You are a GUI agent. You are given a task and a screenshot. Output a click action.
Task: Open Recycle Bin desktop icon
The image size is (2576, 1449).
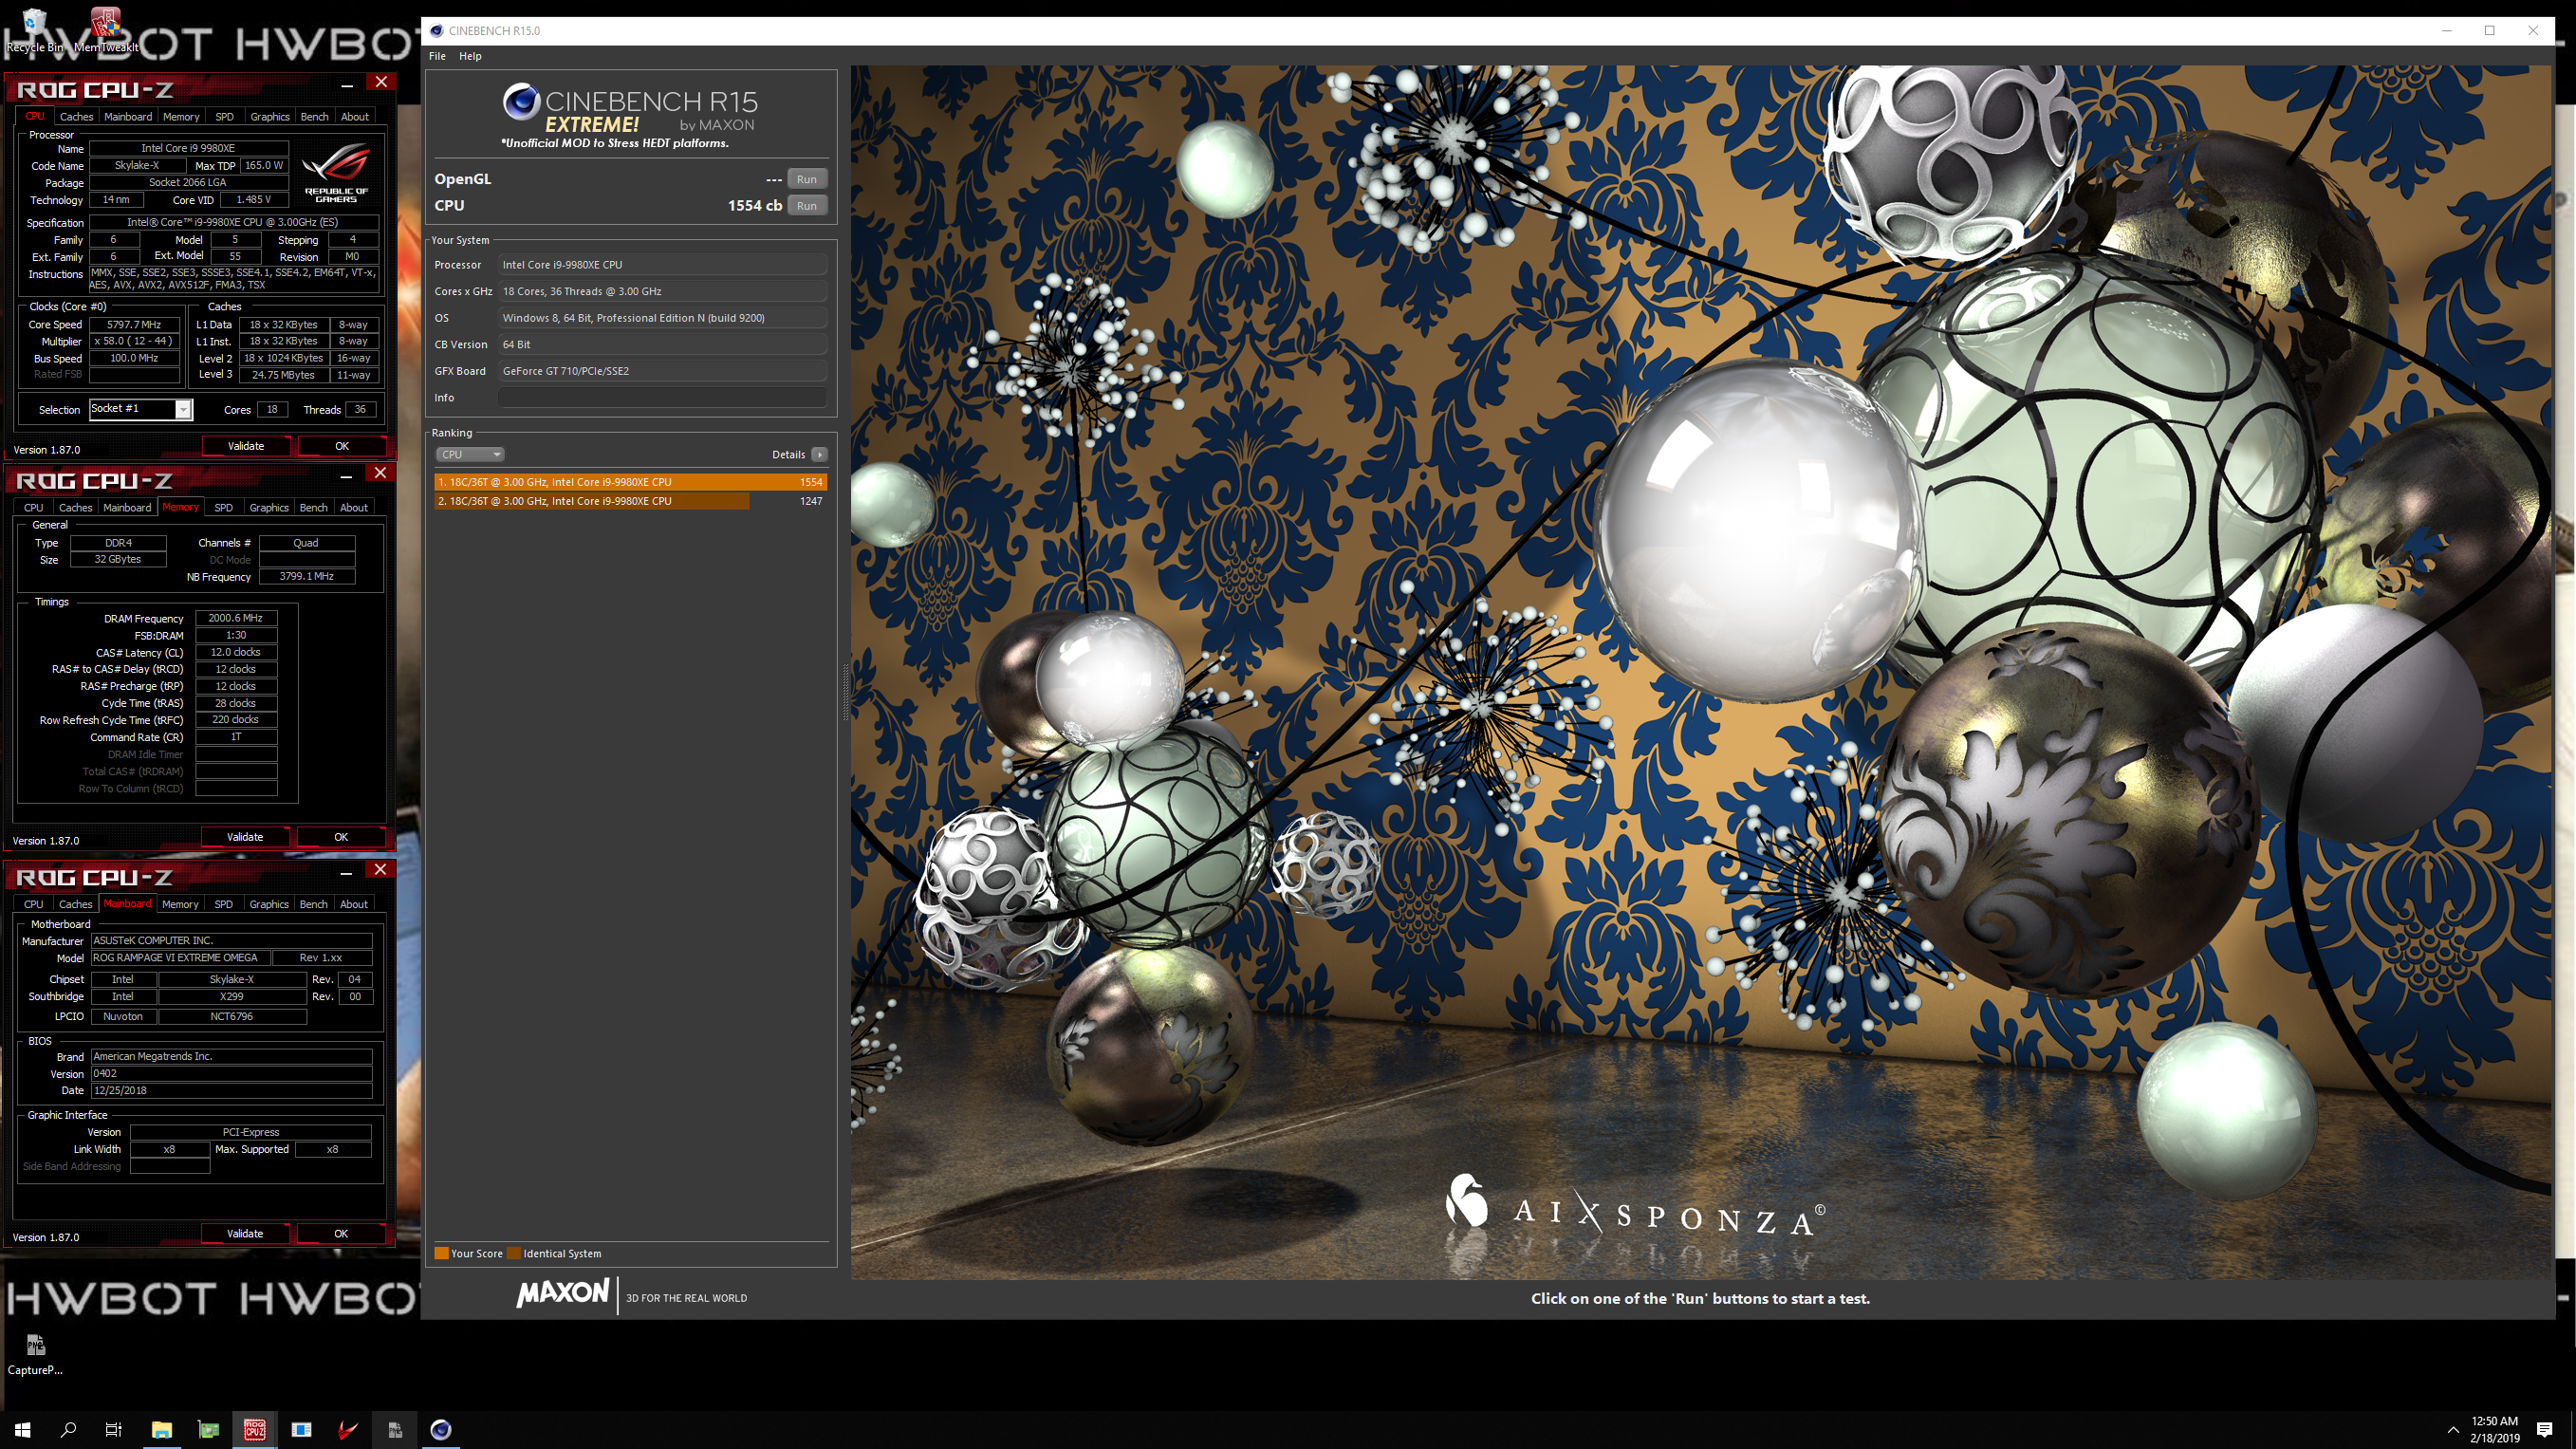[x=34, y=30]
